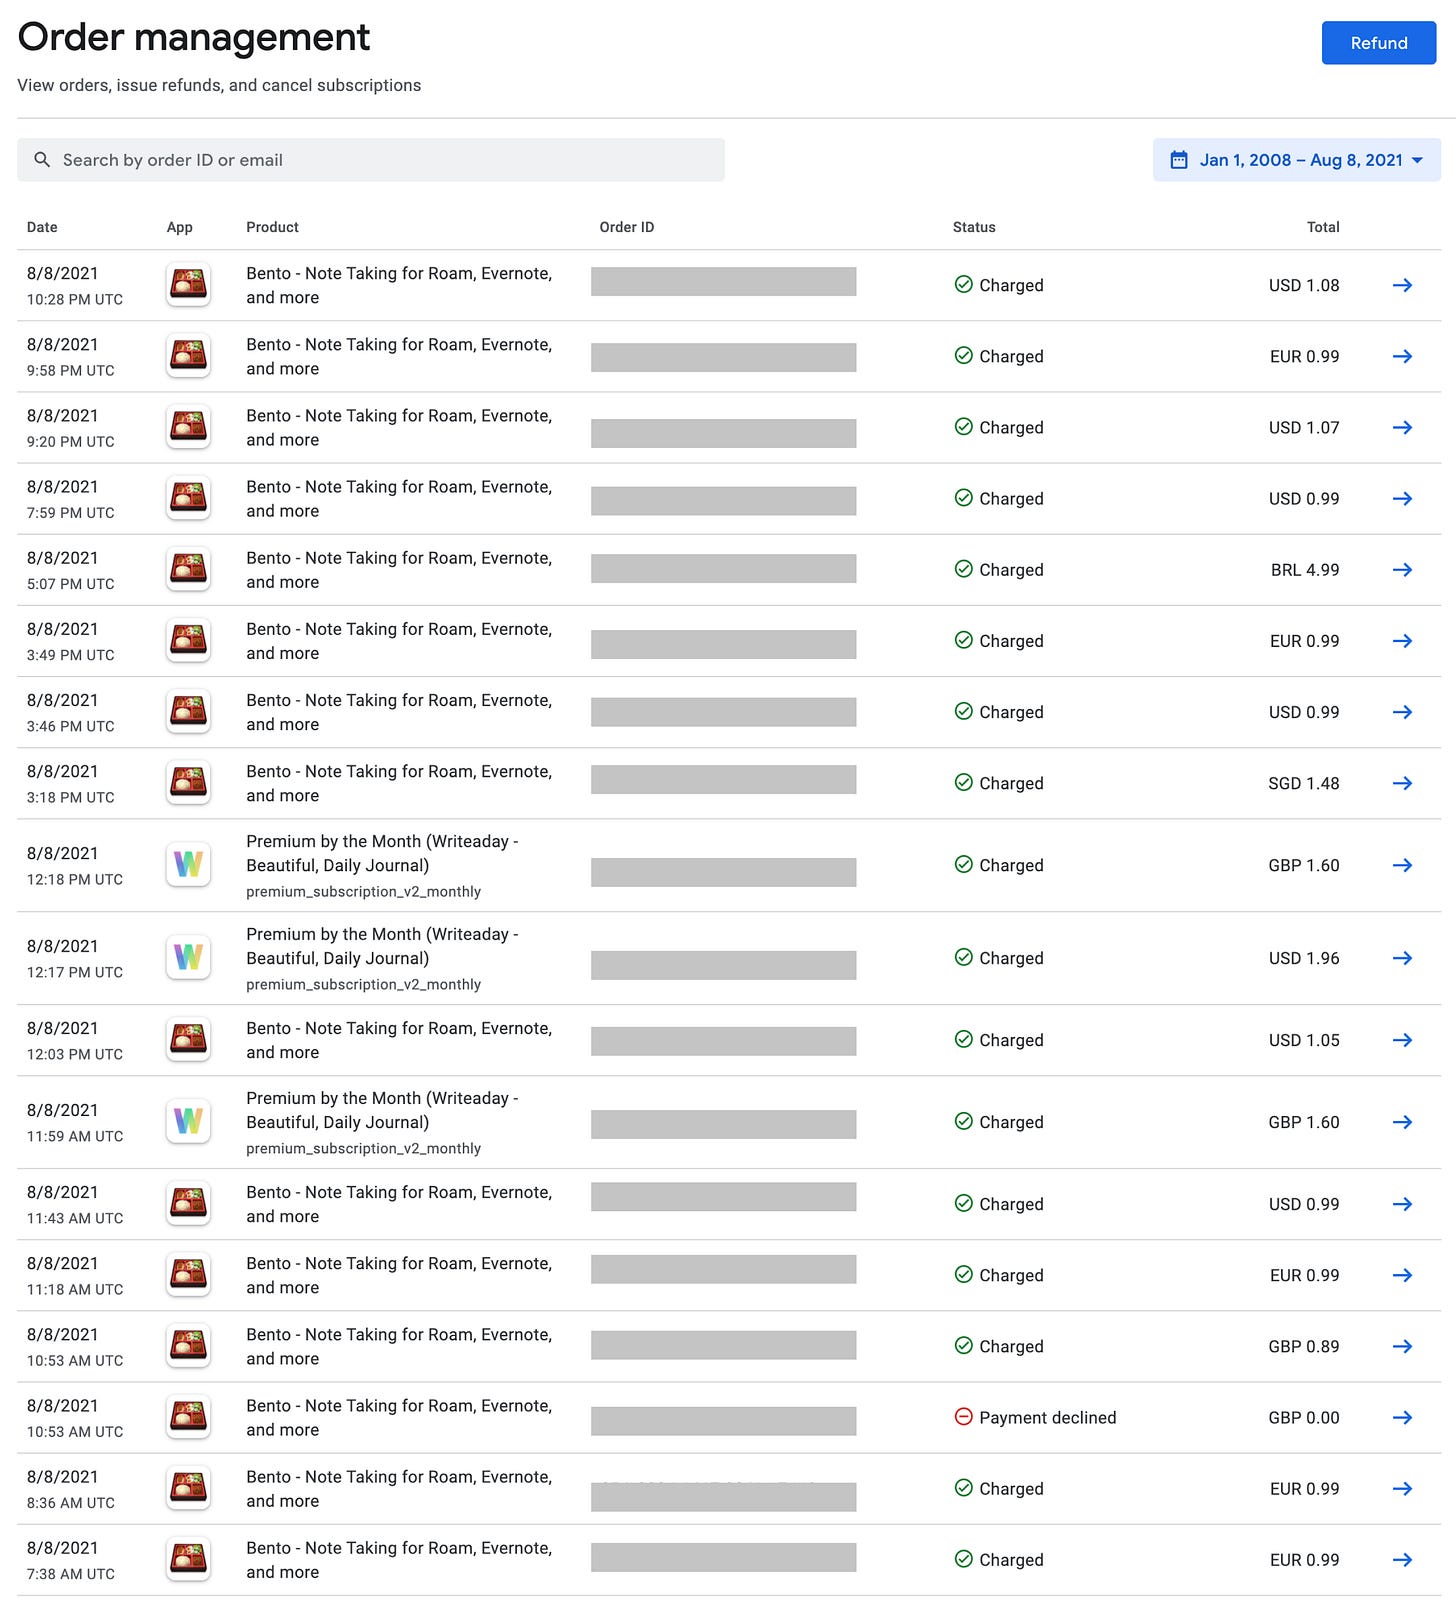Open order details arrow for USD 1.08
Viewport: 1456px width, 1610px height.
coord(1402,285)
